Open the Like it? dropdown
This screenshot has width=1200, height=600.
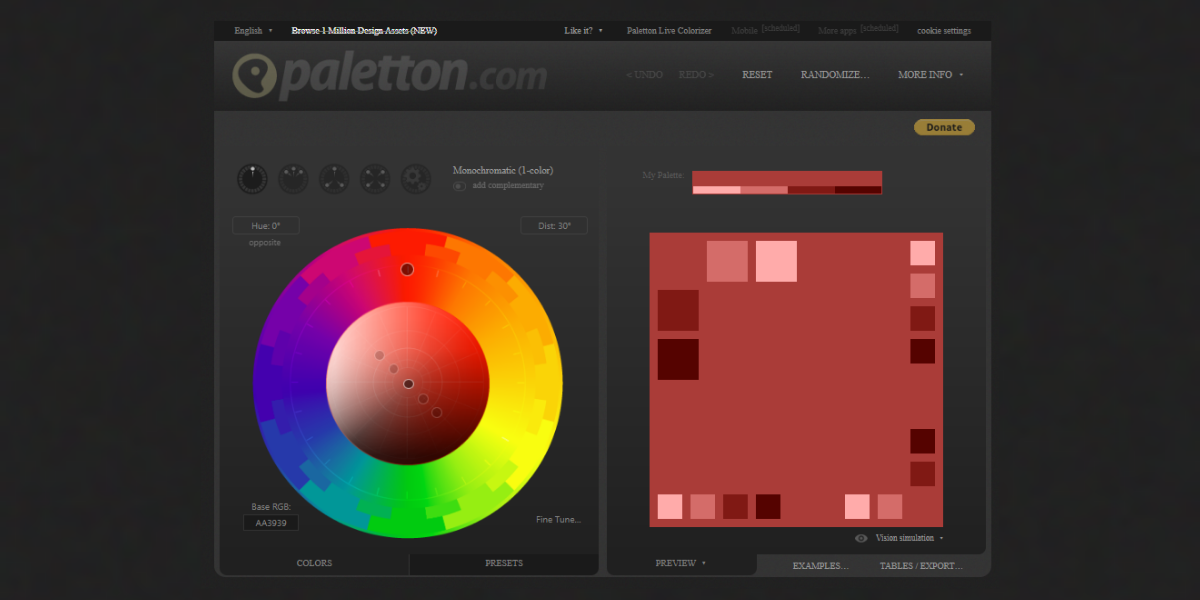pos(583,31)
